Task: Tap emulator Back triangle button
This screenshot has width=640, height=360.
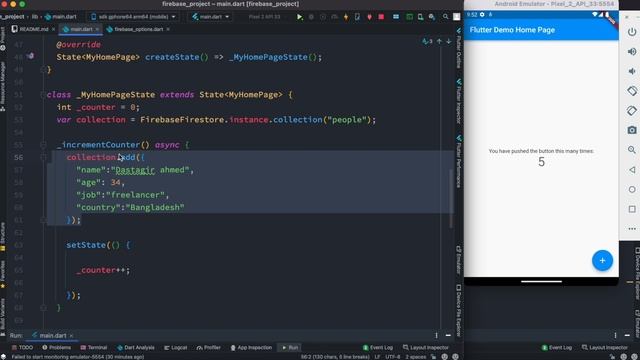Action: point(632,169)
